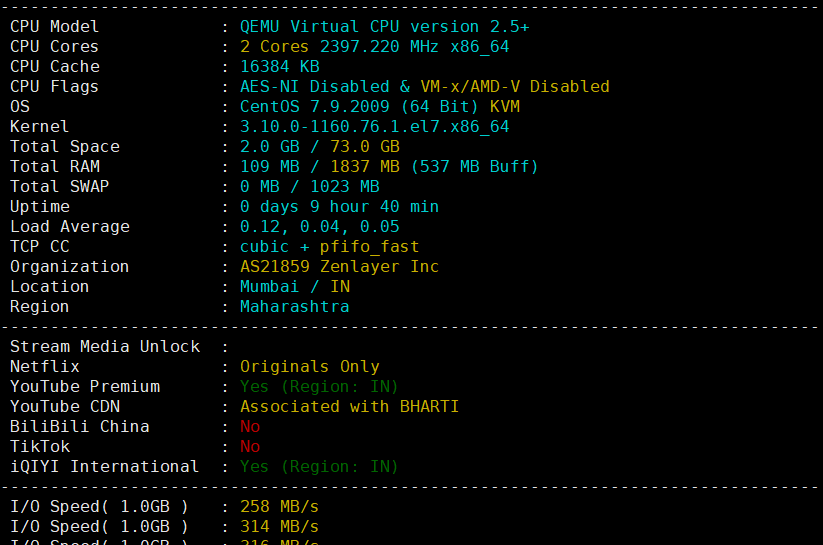Click the SWAP value '0 MB / 1023 MB'
This screenshot has height=545, width=823.
point(310,186)
